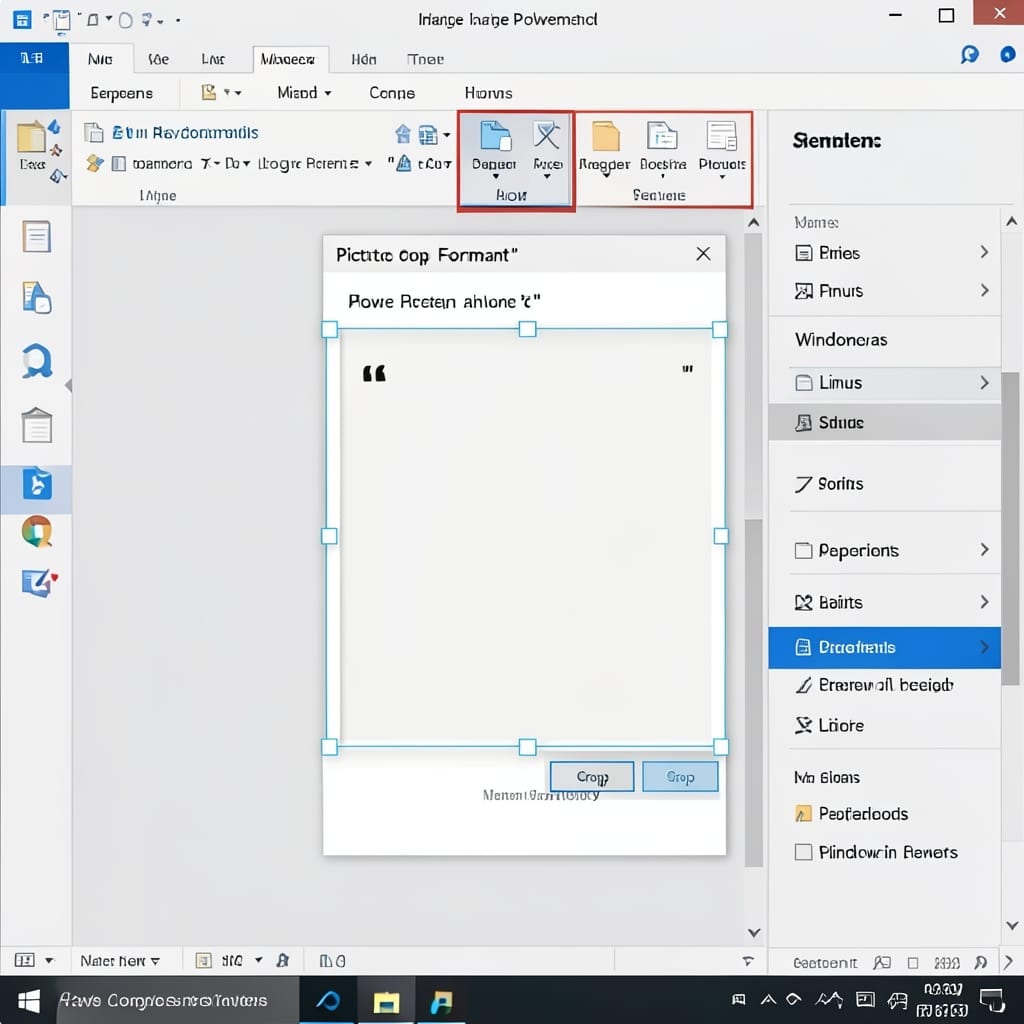Click the clipboard icon in title bar
The image size is (1024, 1024).
click(x=62, y=21)
